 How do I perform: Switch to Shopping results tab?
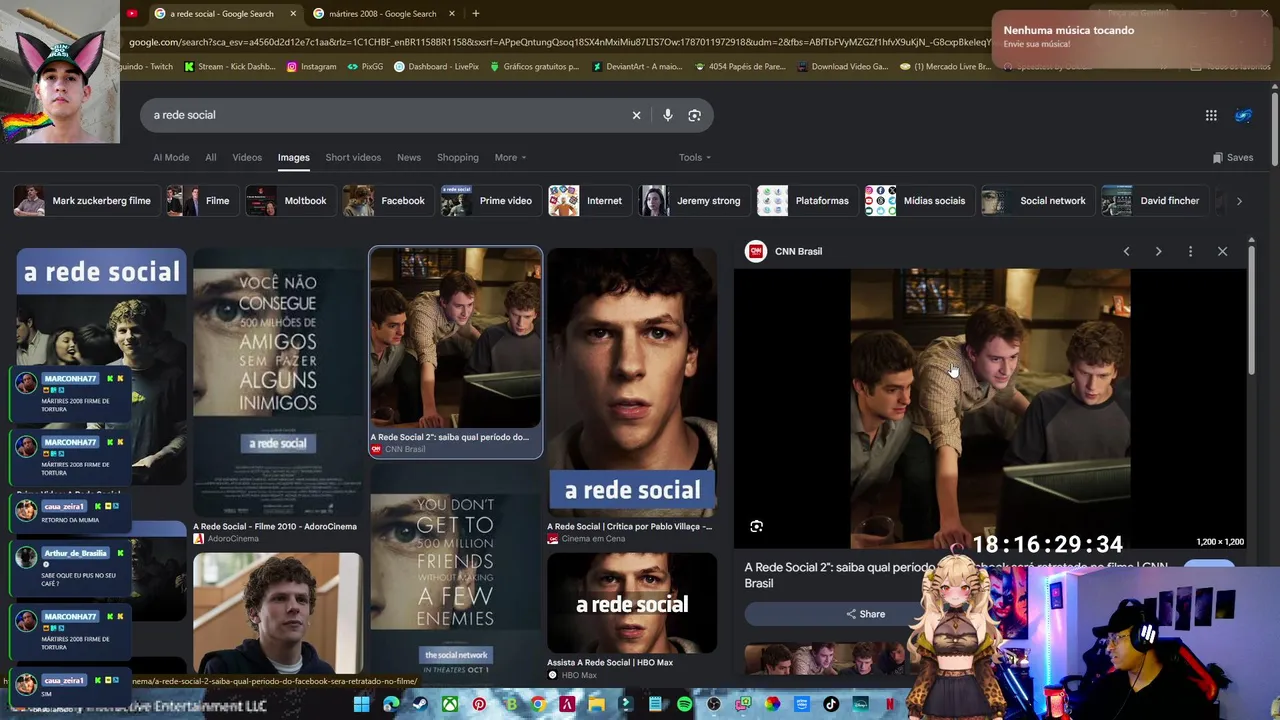(x=458, y=157)
